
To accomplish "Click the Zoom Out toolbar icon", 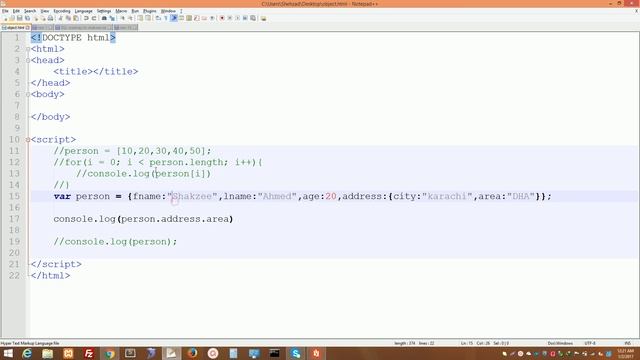I will coord(131,18).
